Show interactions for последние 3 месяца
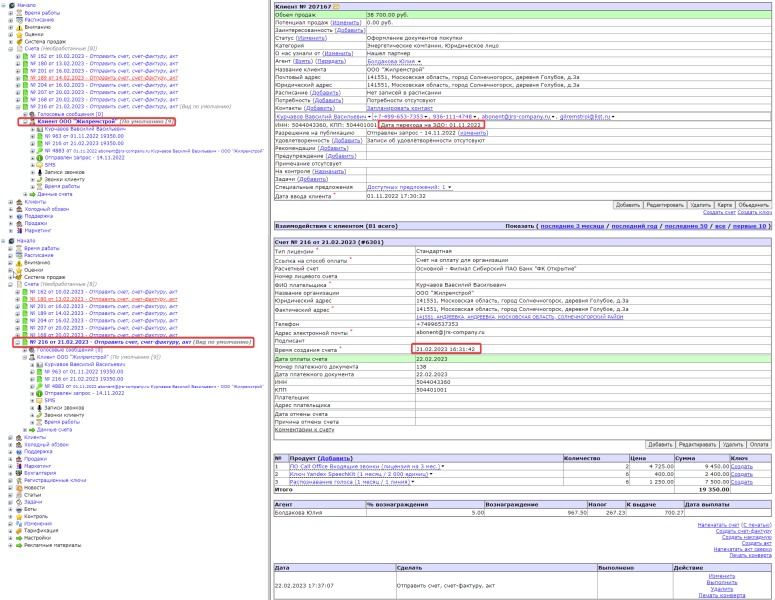775x600 pixels. [572, 226]
